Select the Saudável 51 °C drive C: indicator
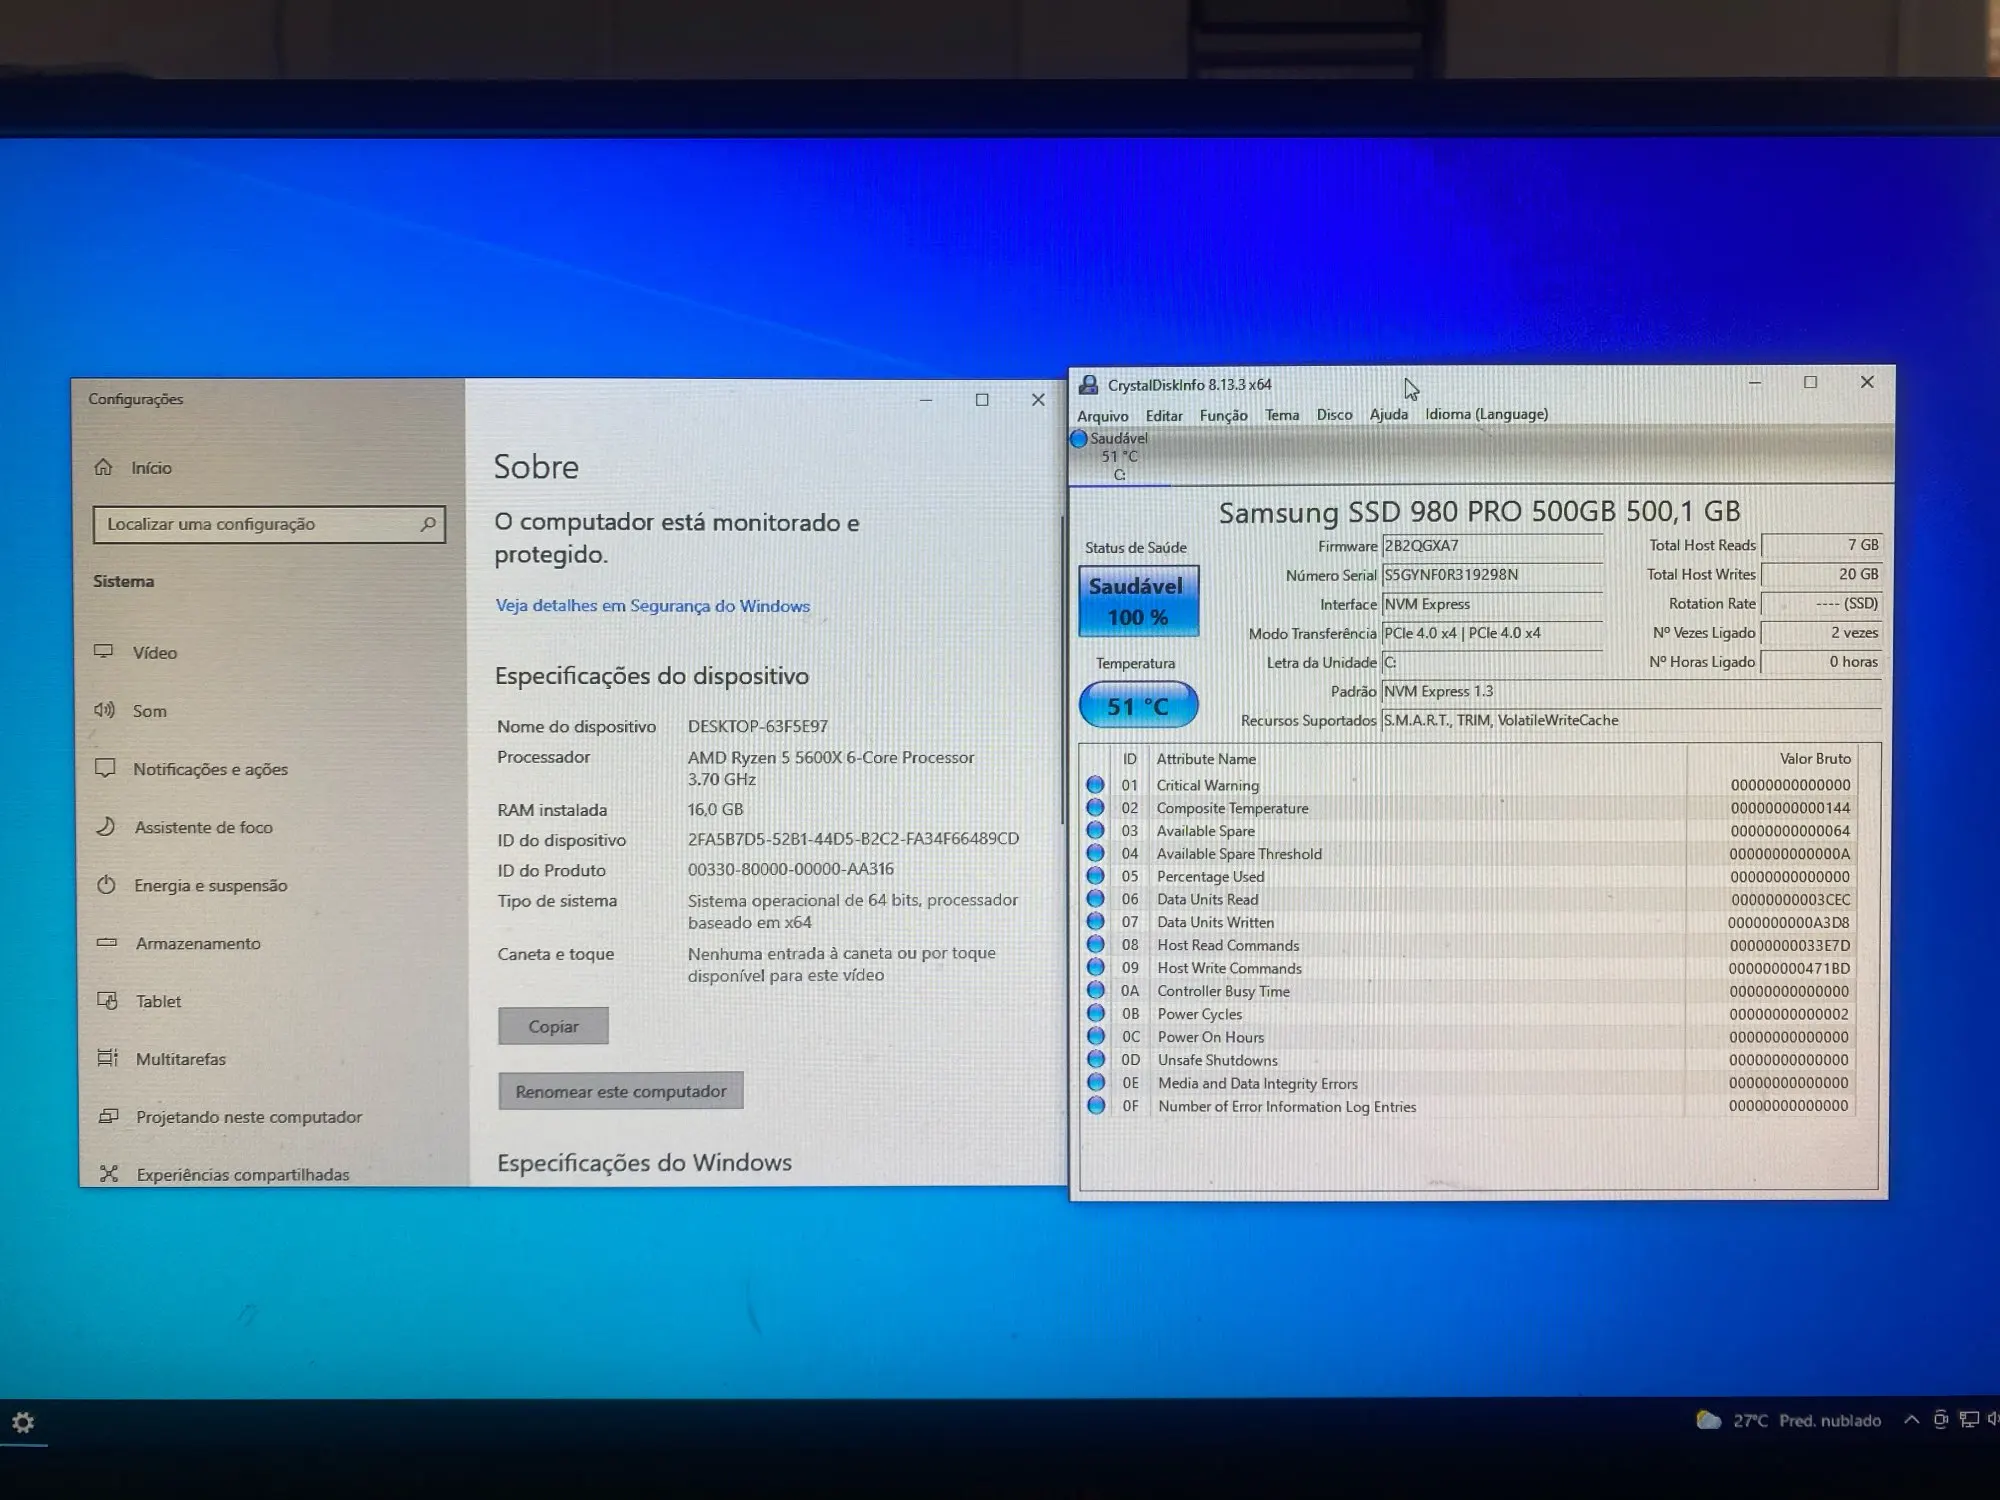The image size is (2000, 1500). tap(1117, 456)
